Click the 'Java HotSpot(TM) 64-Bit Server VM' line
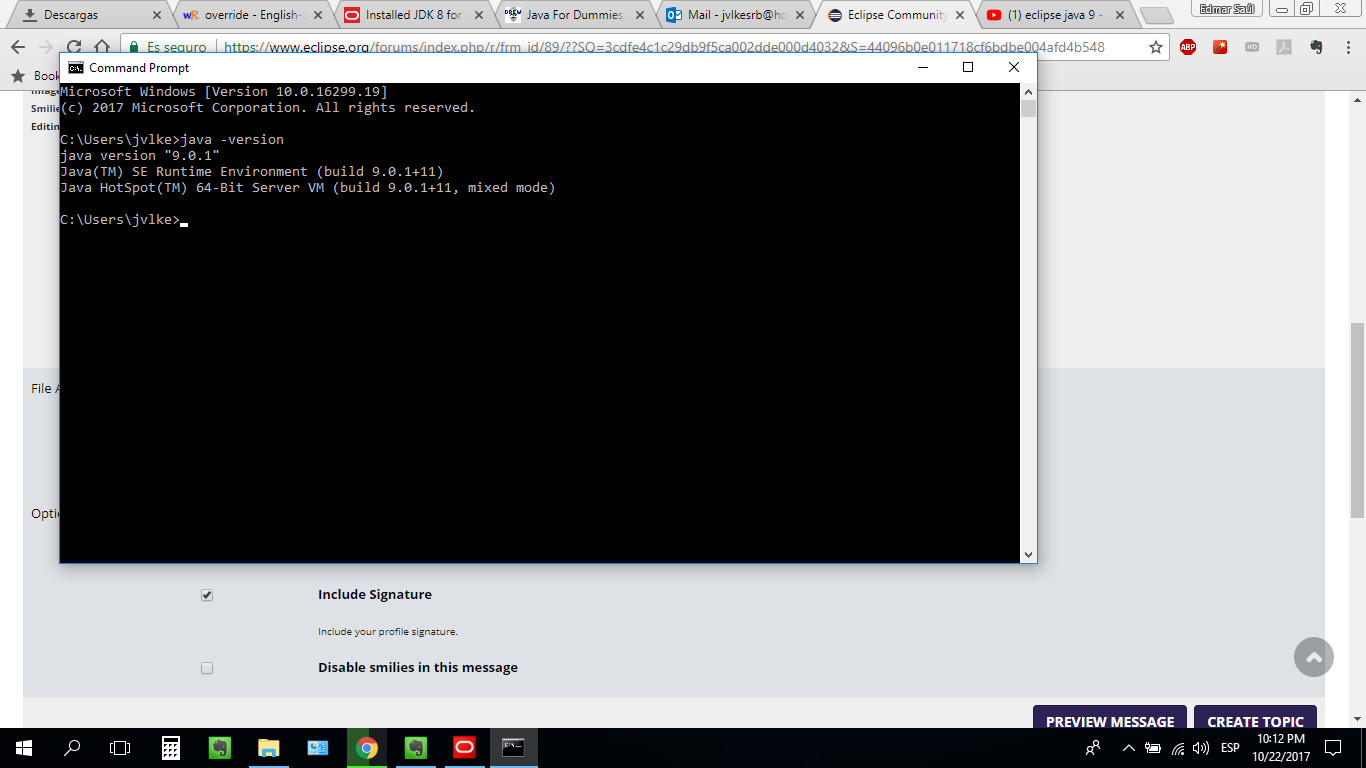Viewport: 1366px width, 768px height. [308, 188]
